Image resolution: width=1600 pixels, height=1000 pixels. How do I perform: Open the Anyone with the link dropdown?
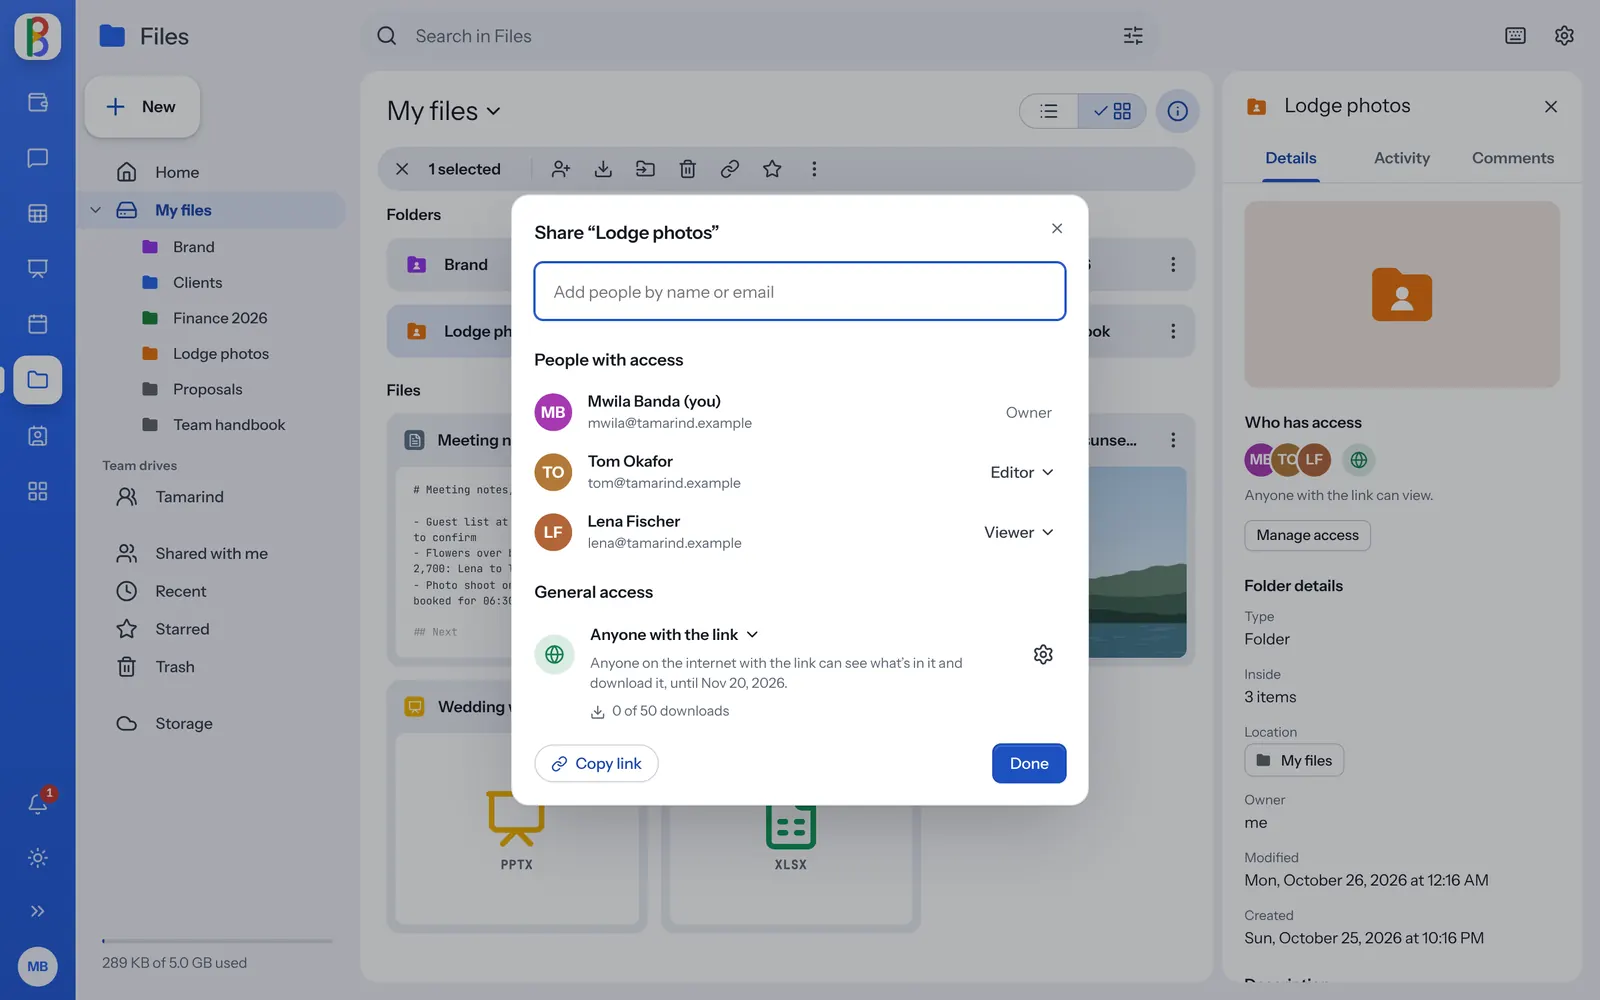675,634
